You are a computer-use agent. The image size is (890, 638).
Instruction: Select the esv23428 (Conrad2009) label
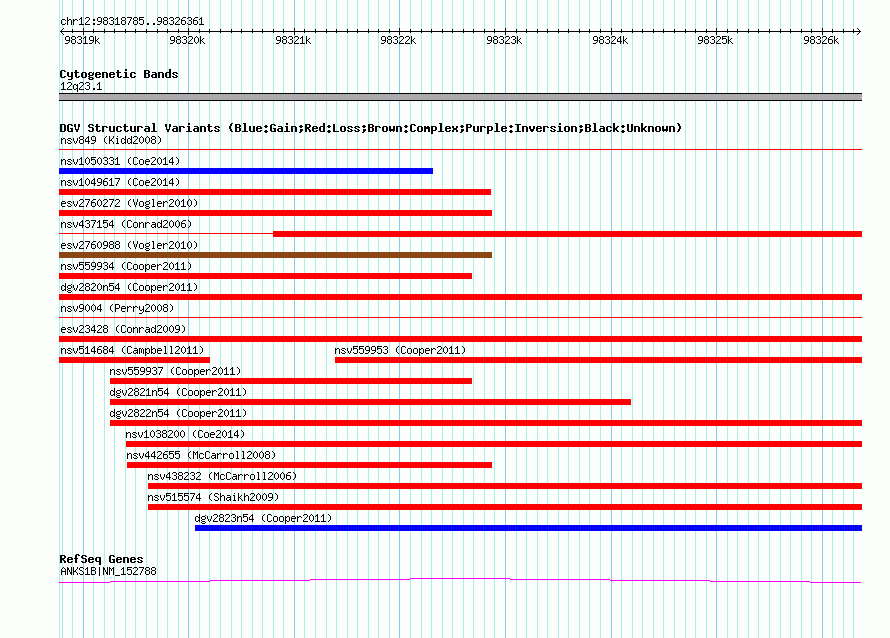[x=123, y=329]
